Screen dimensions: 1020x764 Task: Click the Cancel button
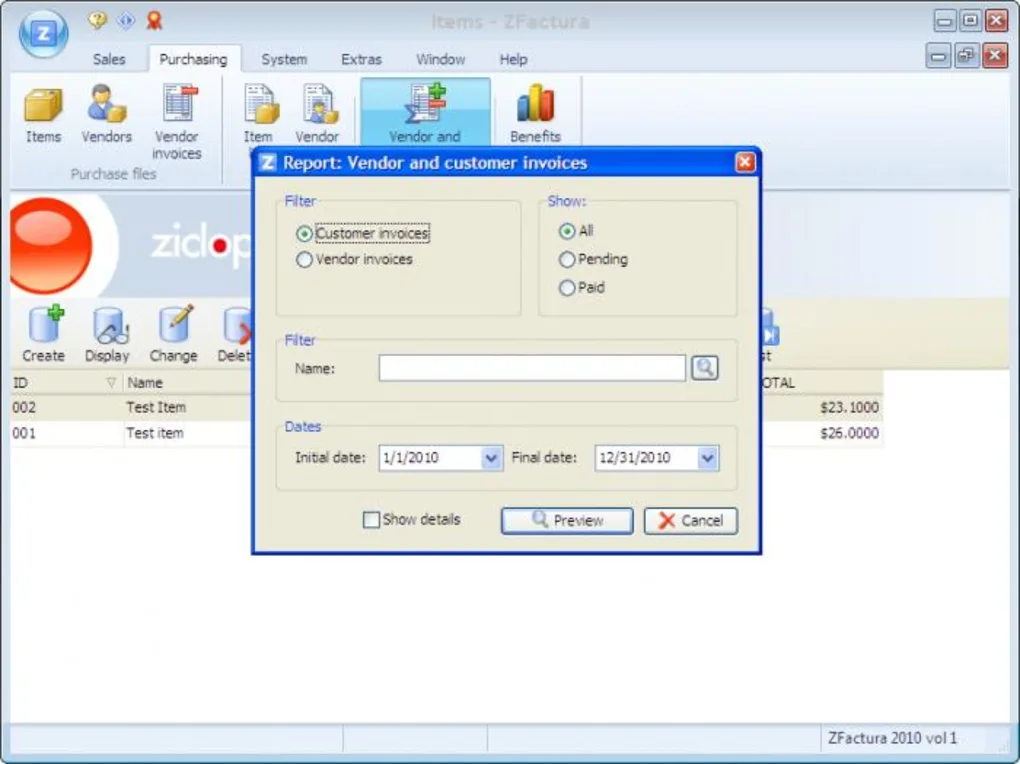[691, 520]
